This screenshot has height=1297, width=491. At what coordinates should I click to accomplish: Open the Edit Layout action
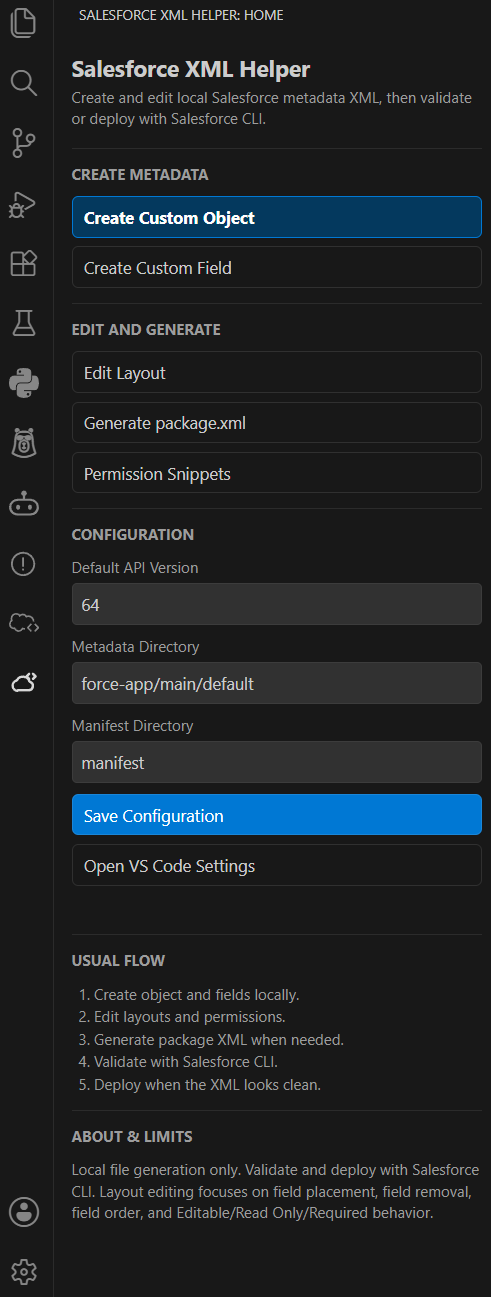pyautogui.click(x=277, y=372)
